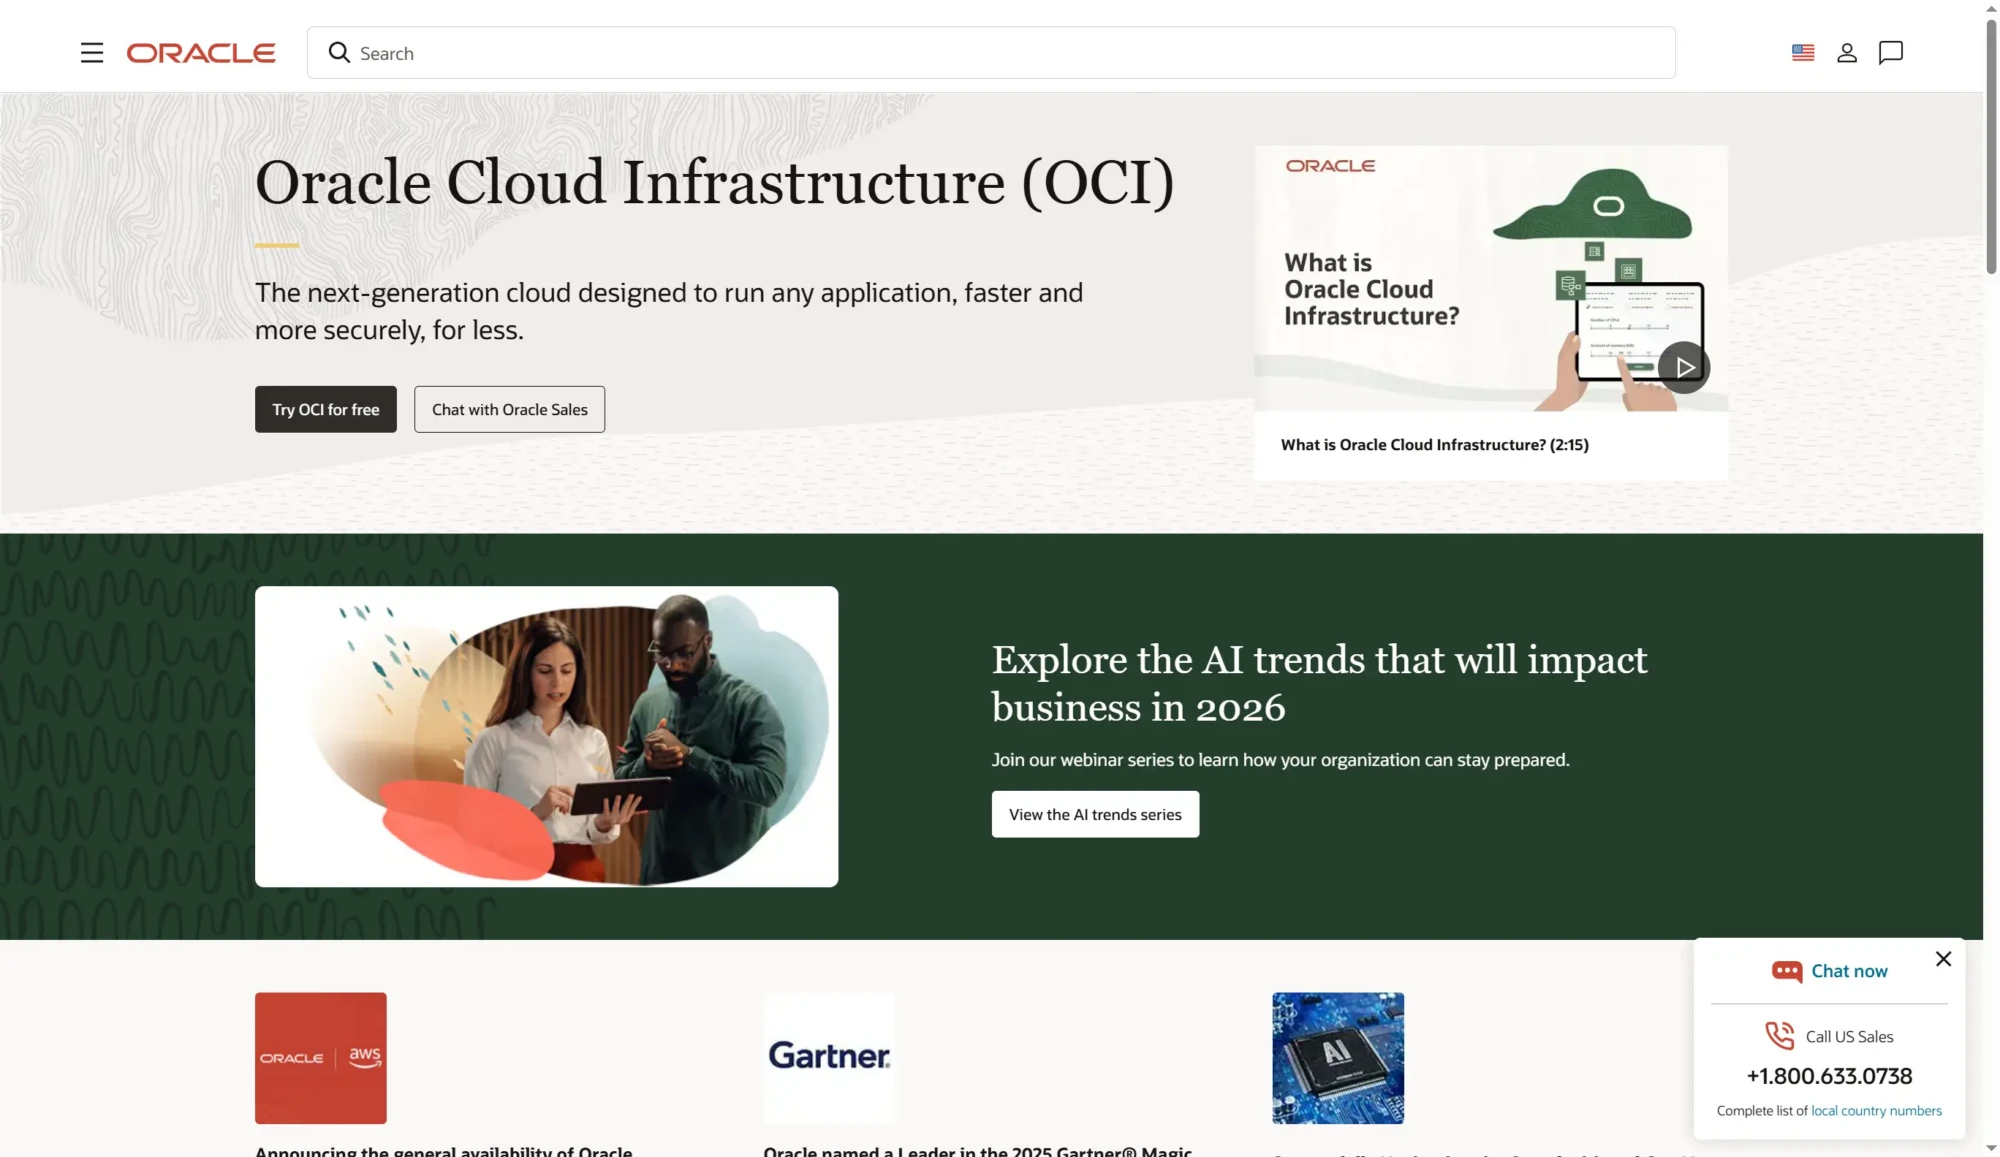The image size is (2000, 1157).
Task: Click the scrollbar down arrow
Action: (1991, 1148)
